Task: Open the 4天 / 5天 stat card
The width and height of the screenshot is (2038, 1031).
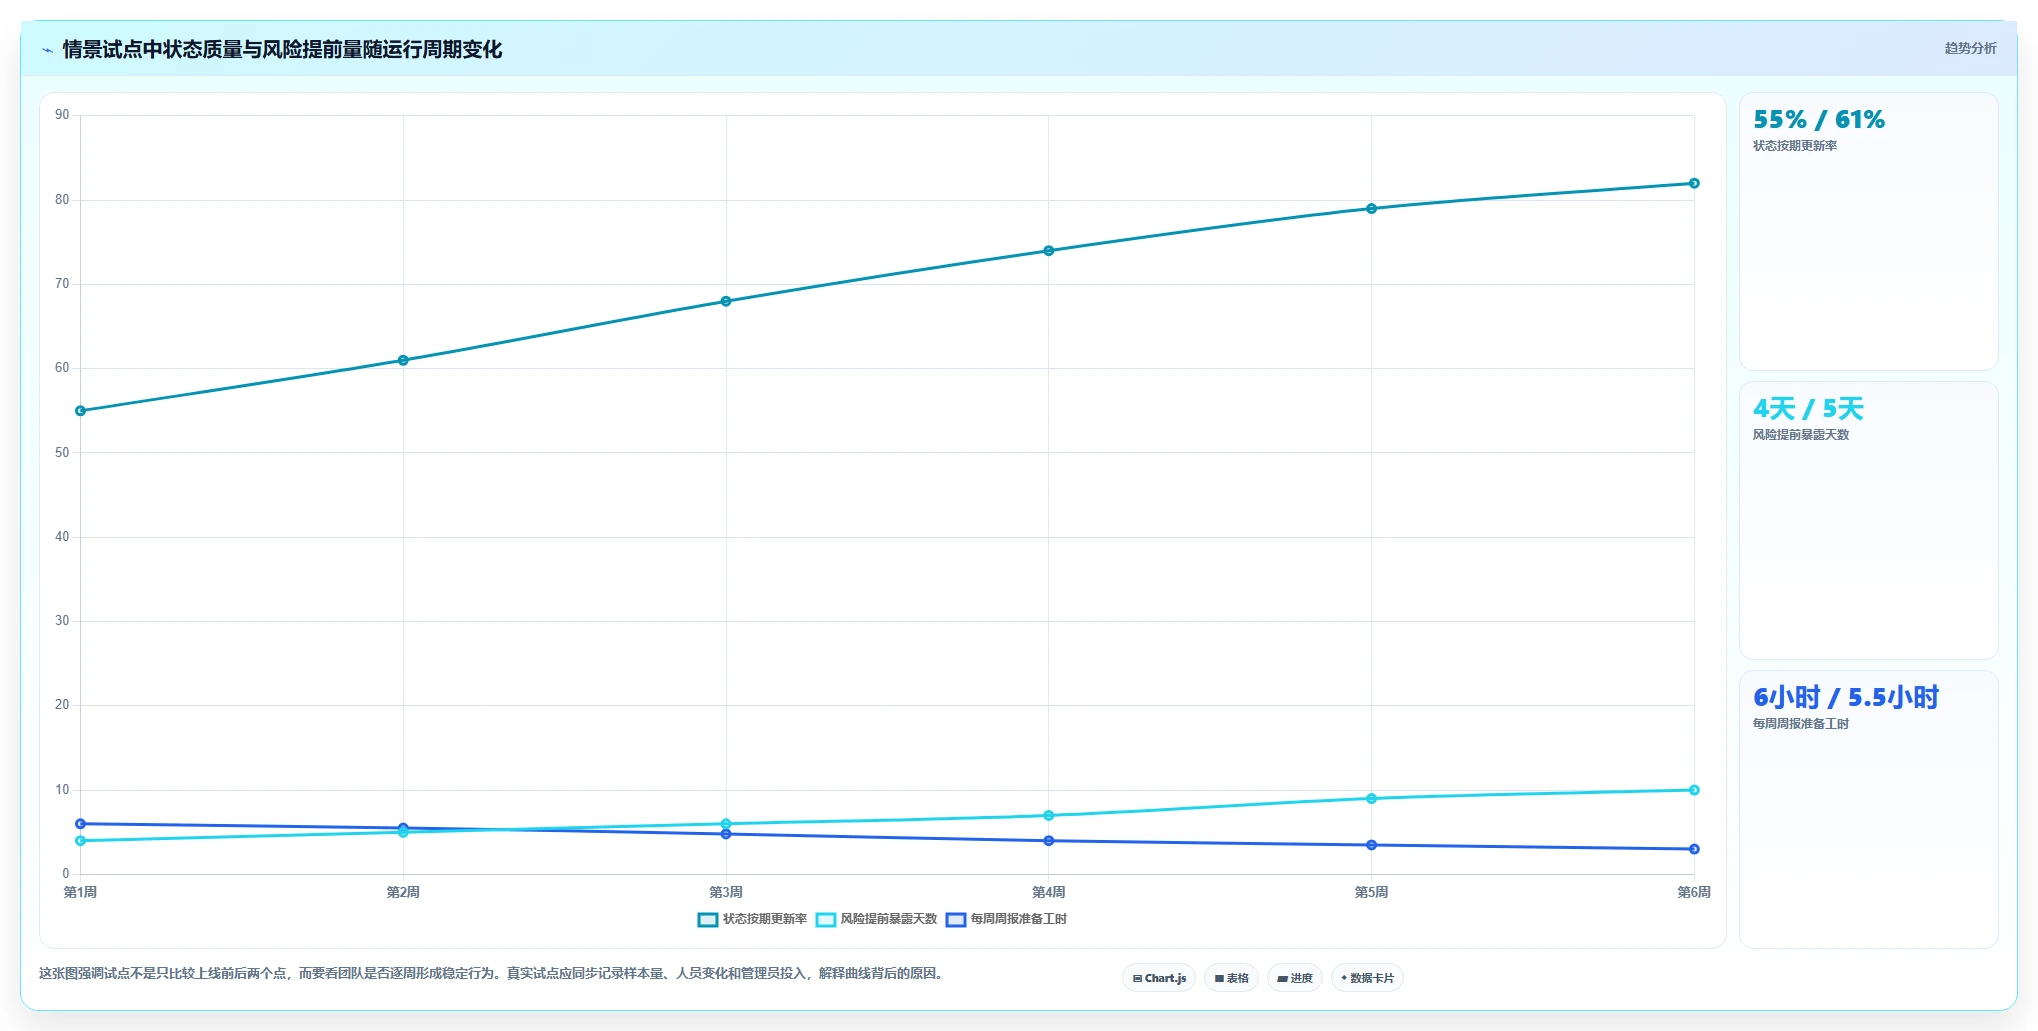Action: tap(1868, 520)
